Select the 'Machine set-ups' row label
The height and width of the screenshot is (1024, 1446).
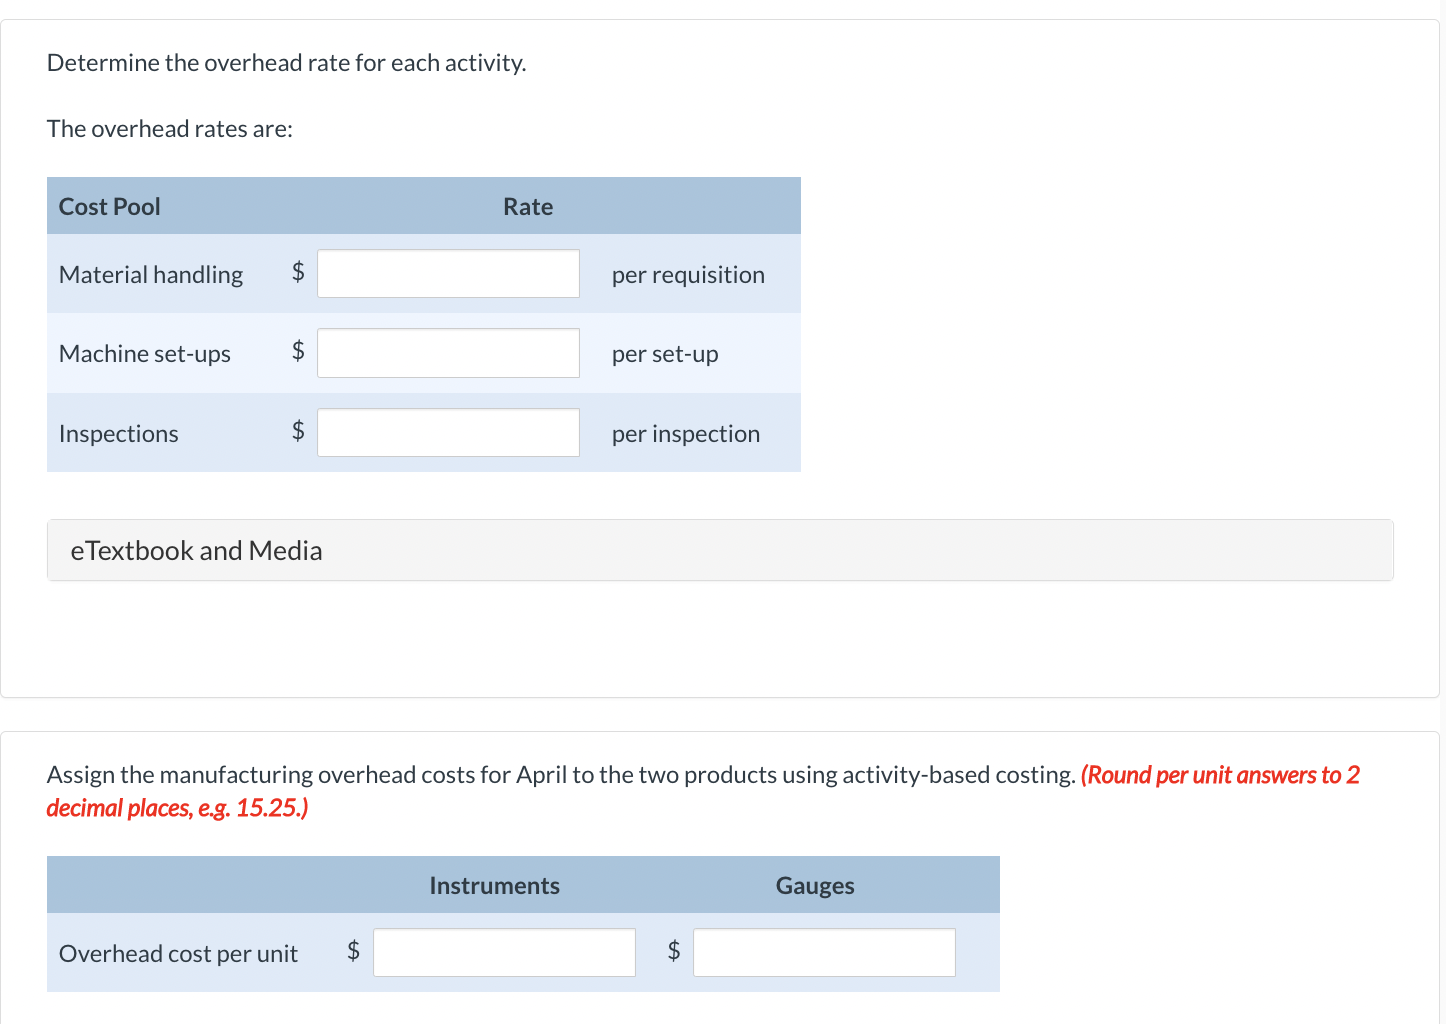(145, 354)
